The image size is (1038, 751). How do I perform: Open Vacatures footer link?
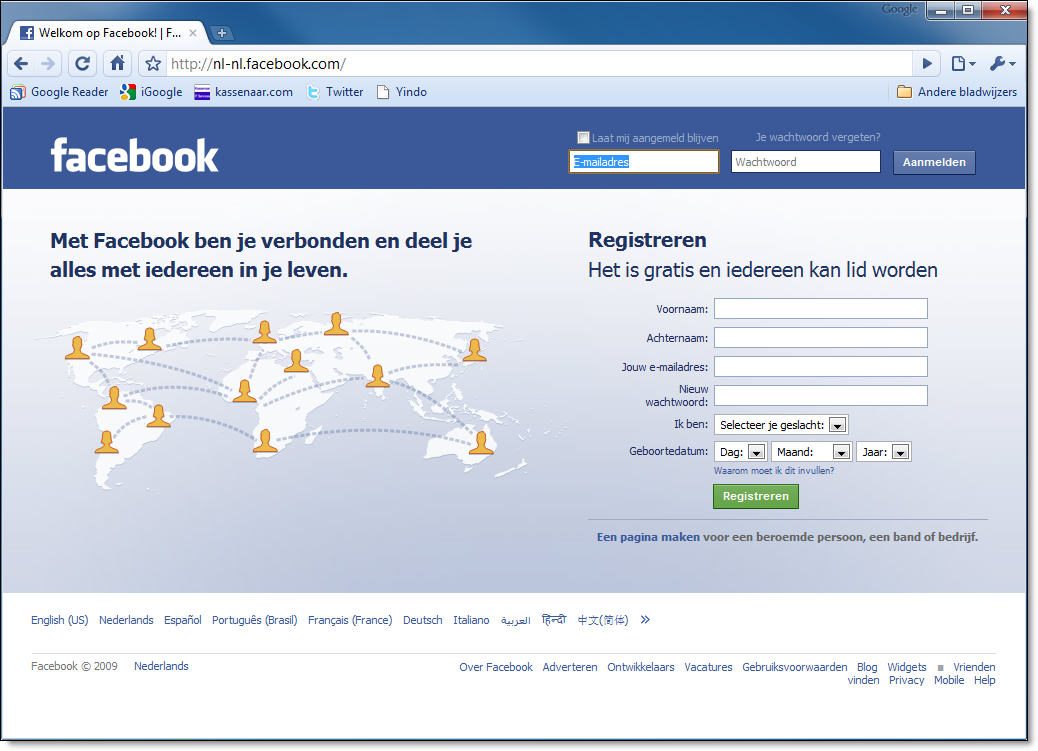[x=708, y=667]
